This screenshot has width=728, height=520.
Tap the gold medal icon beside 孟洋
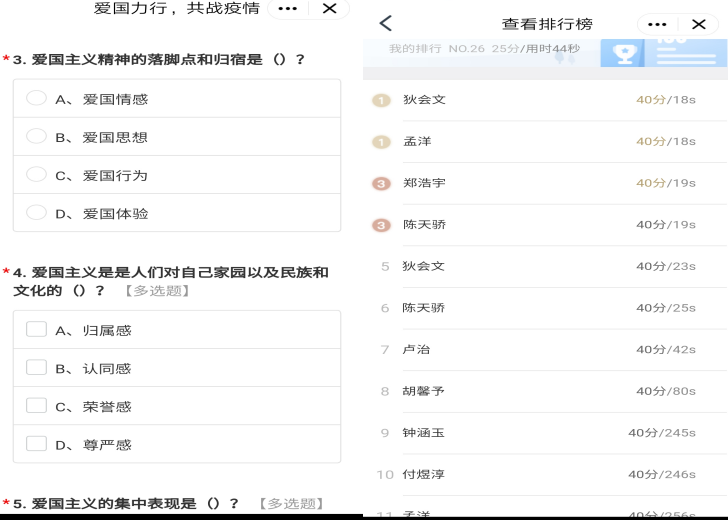380,141
